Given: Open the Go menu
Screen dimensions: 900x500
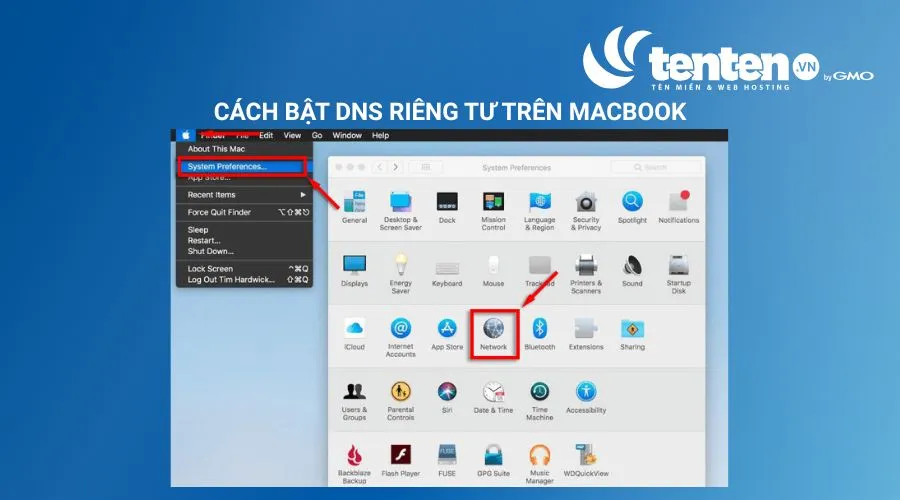Looking at the screenshot, I should pyautogui.click(x=317, y=135).
